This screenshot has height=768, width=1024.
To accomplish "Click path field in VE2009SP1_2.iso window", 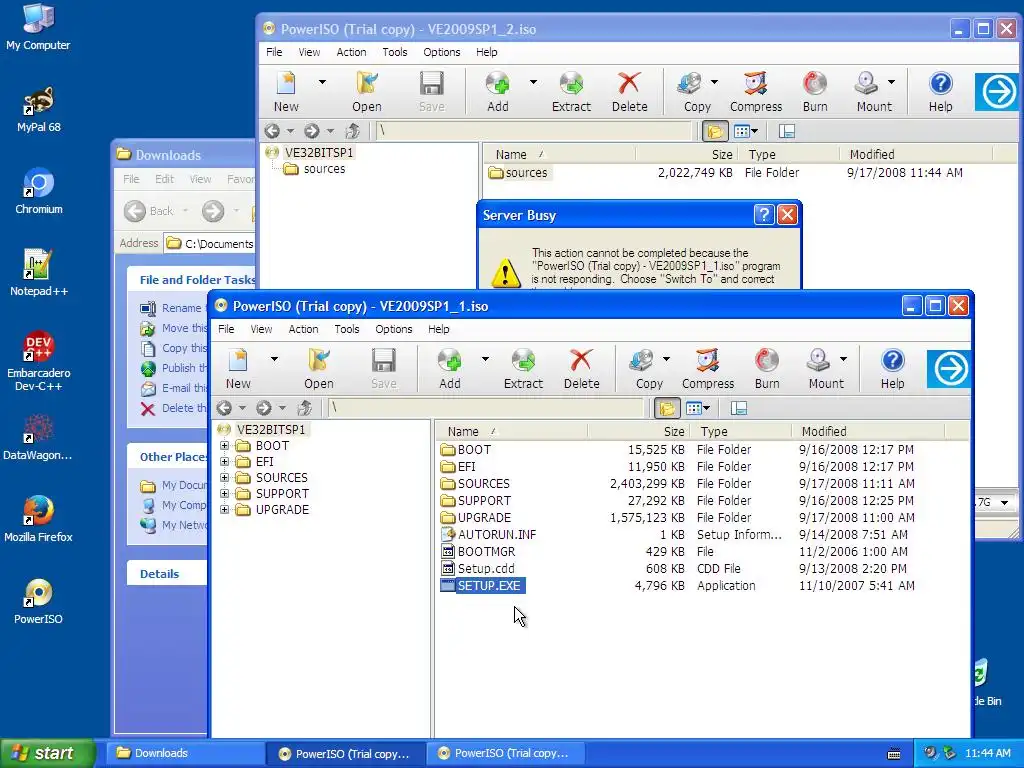I will [534, 131].
